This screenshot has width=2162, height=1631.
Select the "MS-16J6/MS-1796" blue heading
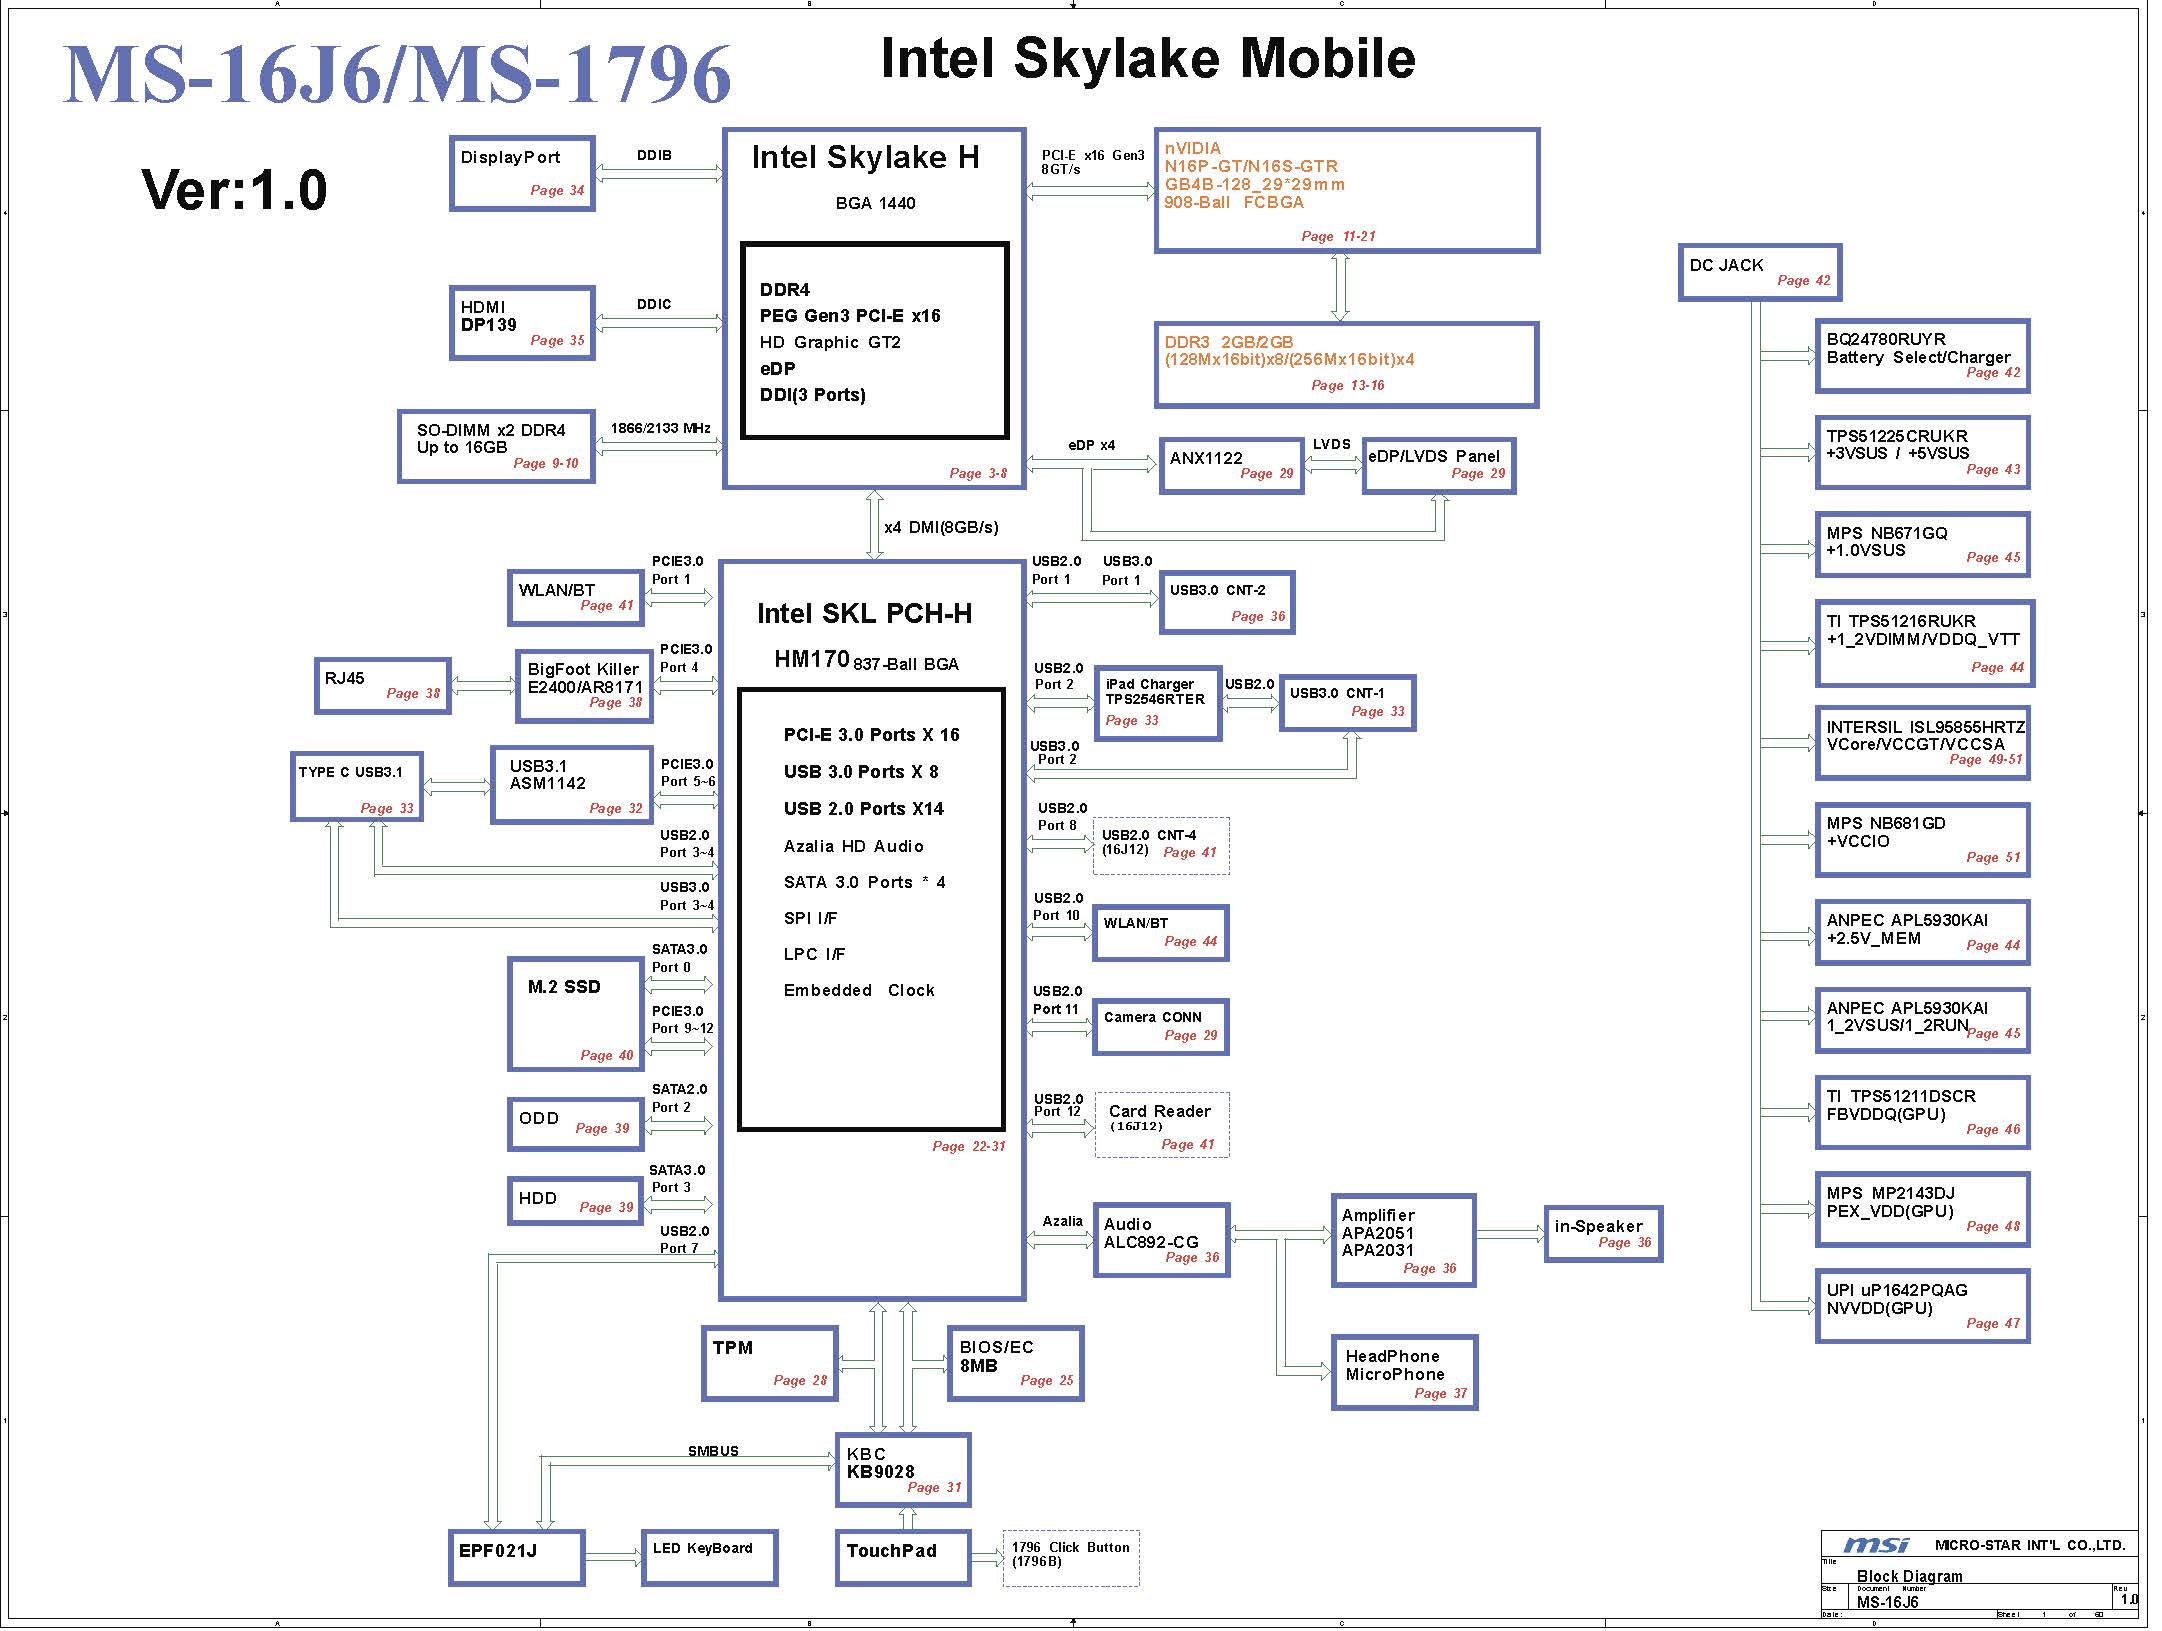pos(397,75)
